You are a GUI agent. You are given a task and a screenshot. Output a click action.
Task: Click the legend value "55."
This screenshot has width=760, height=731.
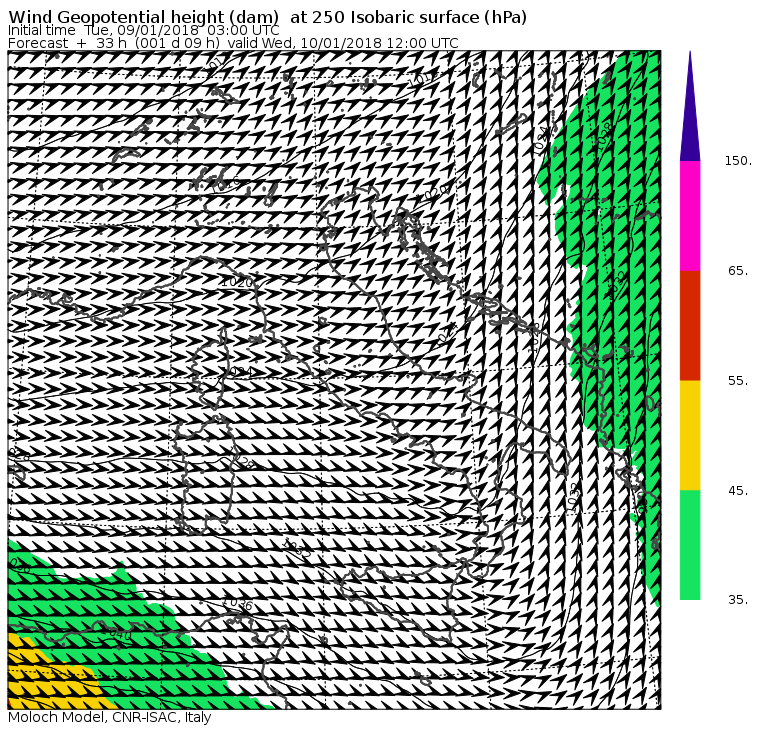tap(738, 381)
